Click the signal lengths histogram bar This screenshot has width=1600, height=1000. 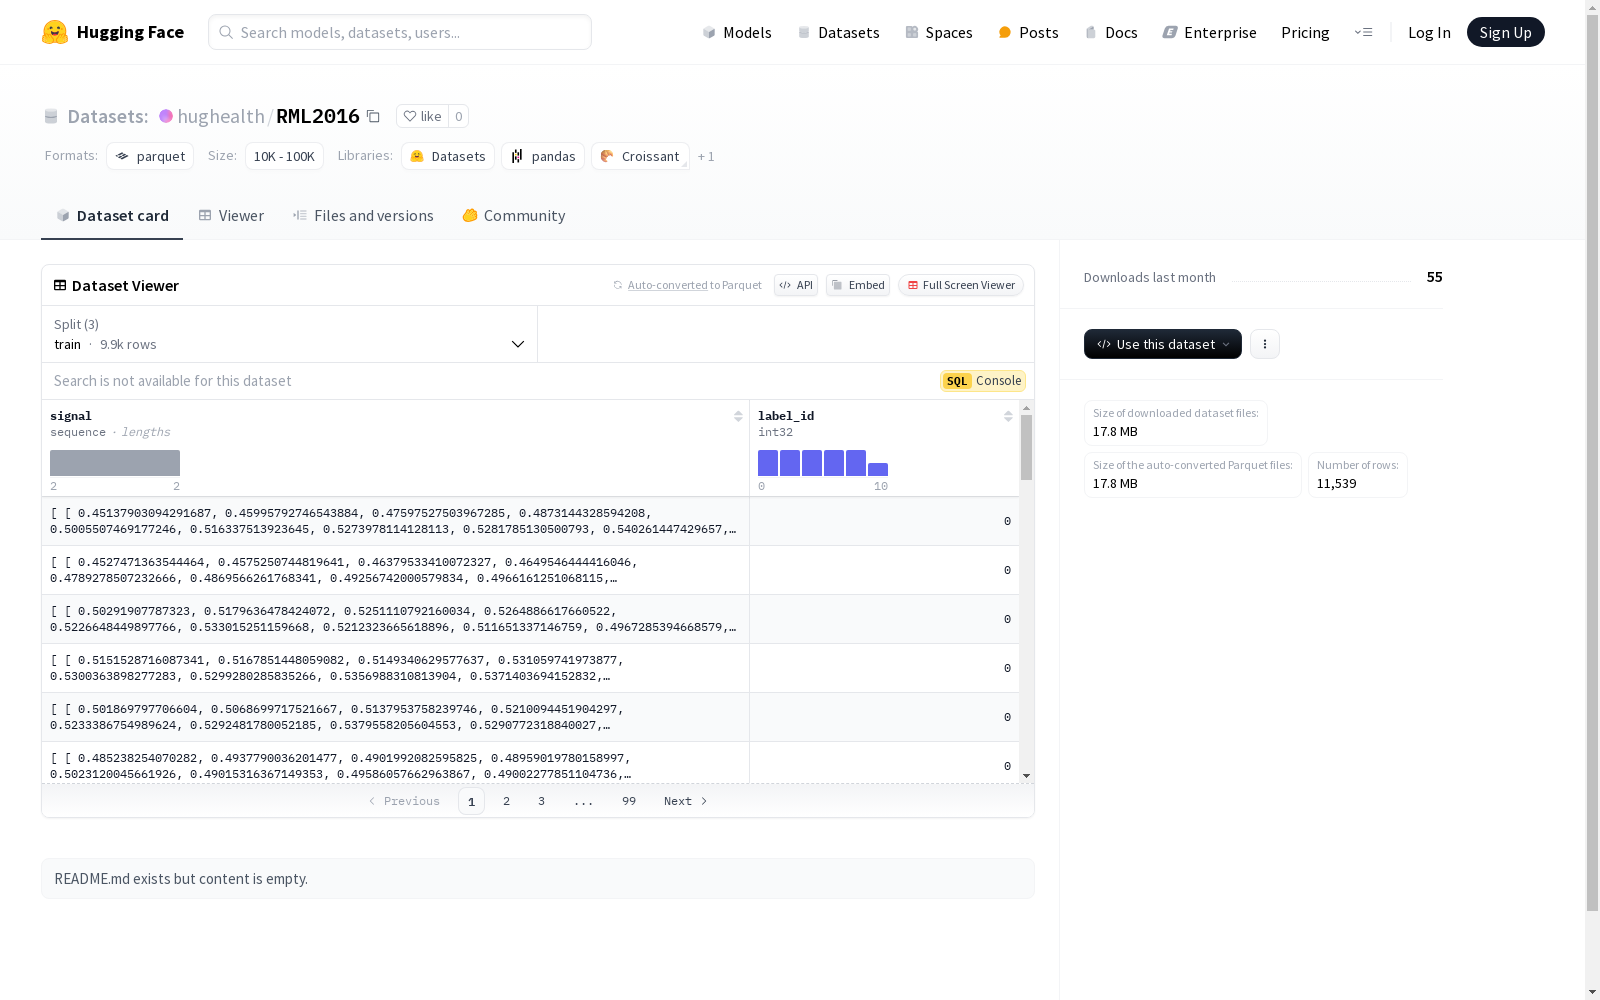[x=115, y=463]
